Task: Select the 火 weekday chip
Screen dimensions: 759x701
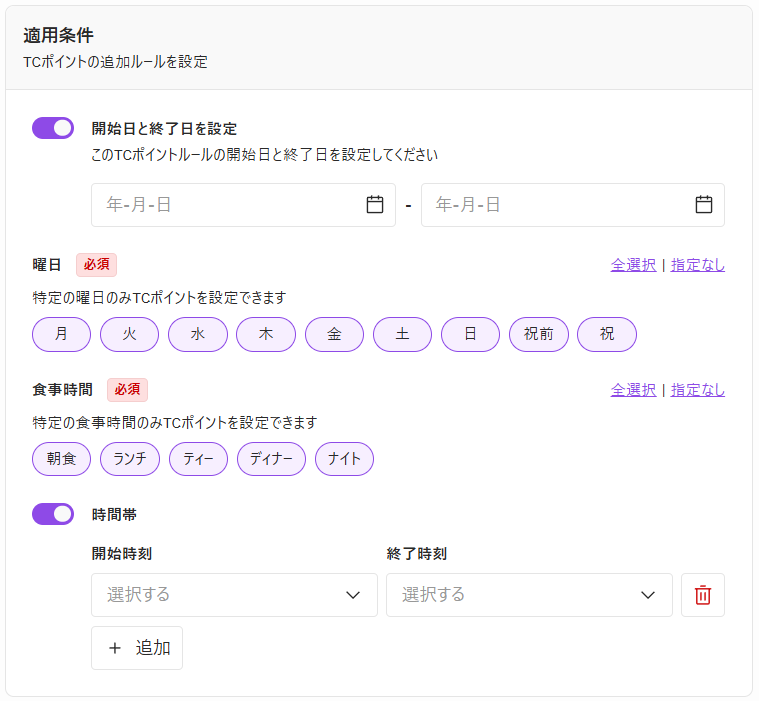Action: pos(130,334)
